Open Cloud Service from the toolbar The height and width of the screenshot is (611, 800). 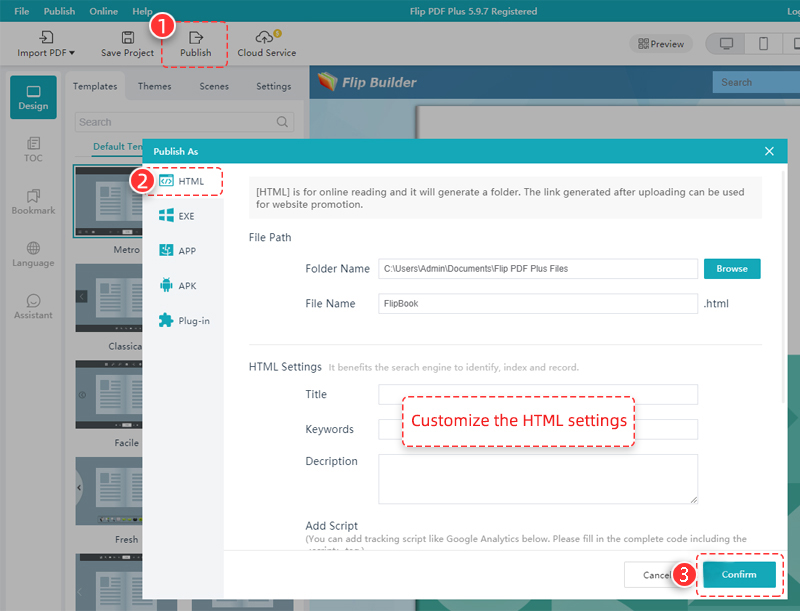point(266,44)
